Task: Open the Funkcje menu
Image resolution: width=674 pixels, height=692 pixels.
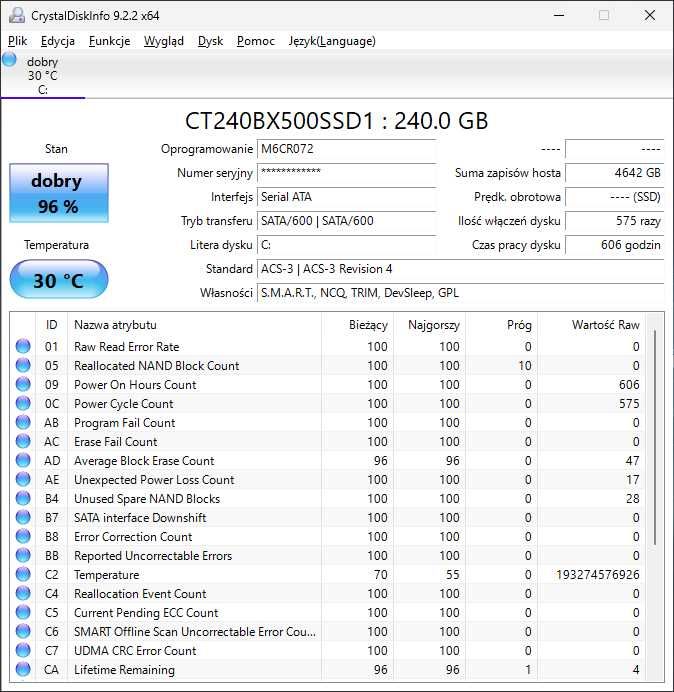Action: (x=109, y=41)
